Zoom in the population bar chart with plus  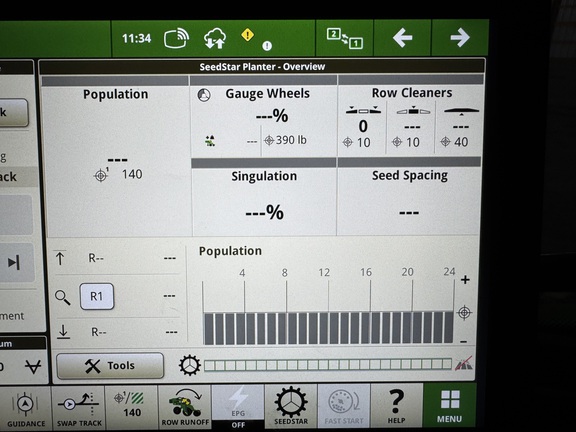coord(465,280)
